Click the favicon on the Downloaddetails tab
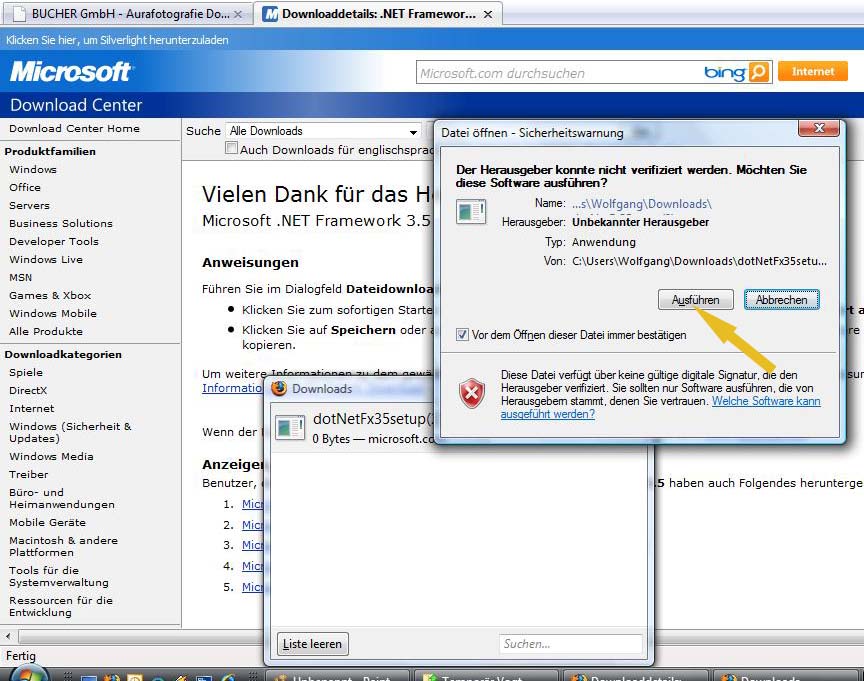 point(270,14)
